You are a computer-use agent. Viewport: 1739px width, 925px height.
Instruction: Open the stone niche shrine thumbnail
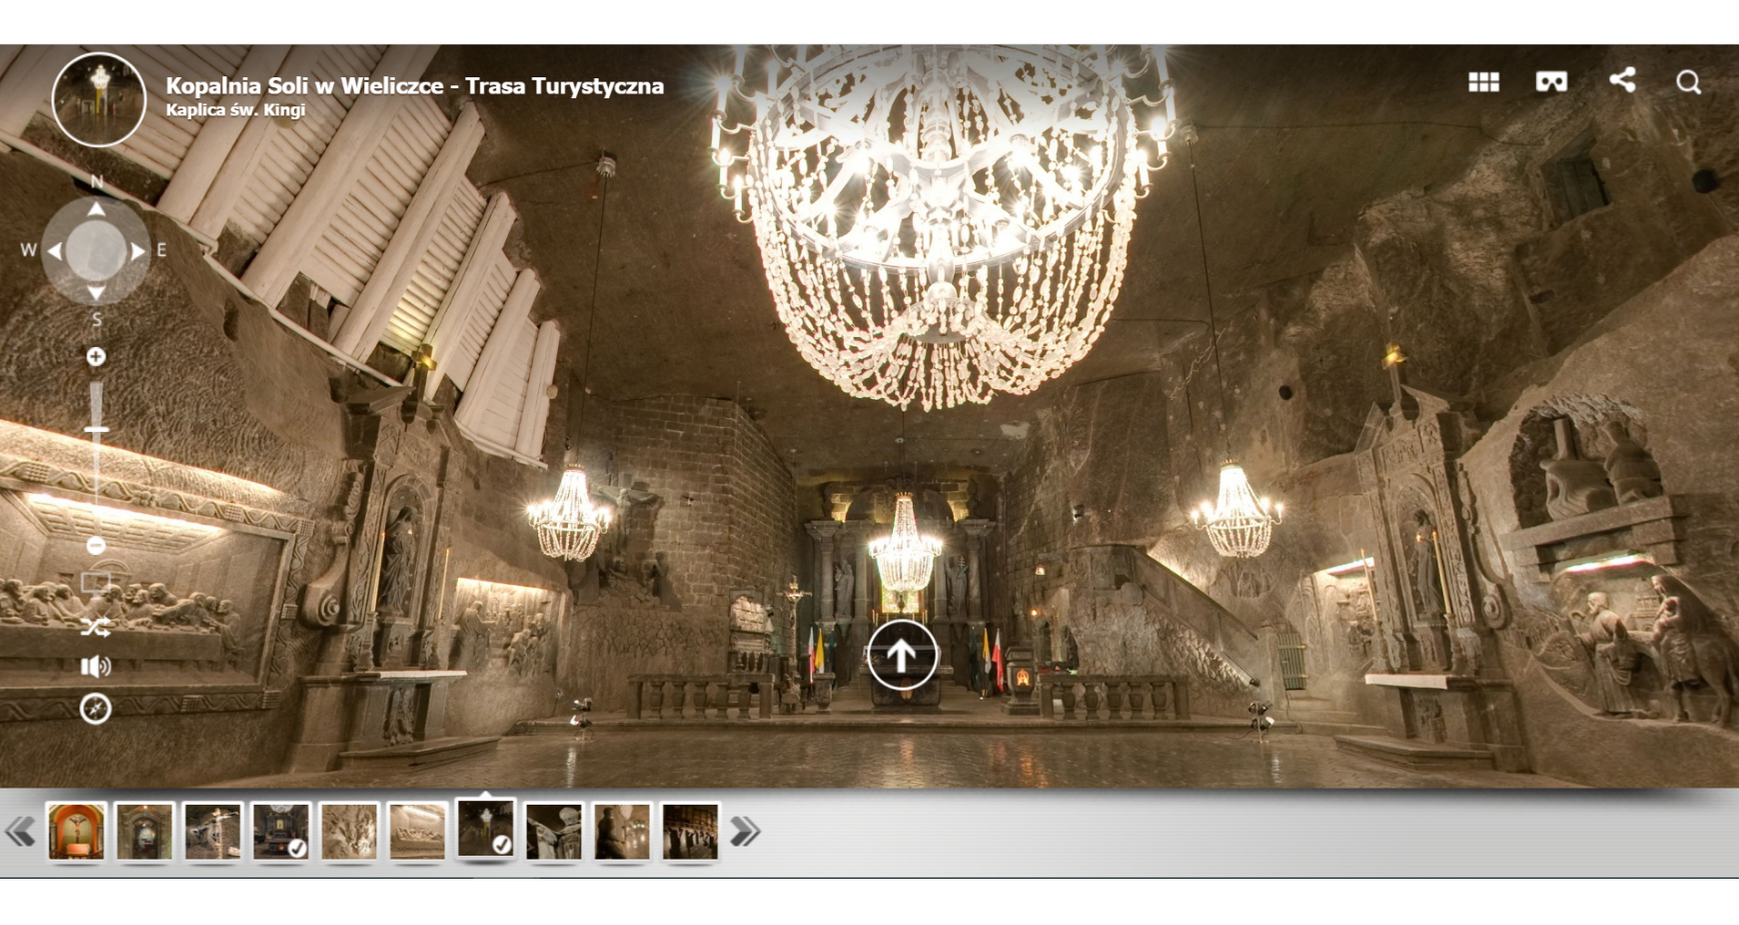[x=144, y=831]
